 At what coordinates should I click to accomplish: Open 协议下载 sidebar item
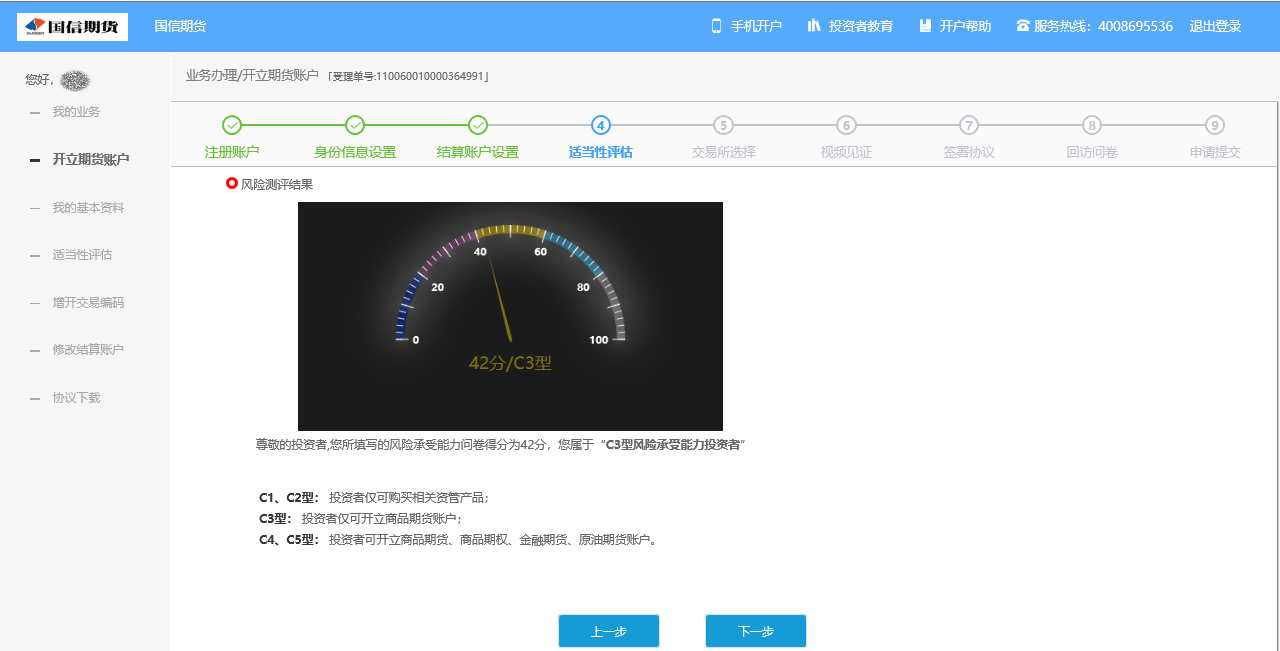[x=76, y=398]
